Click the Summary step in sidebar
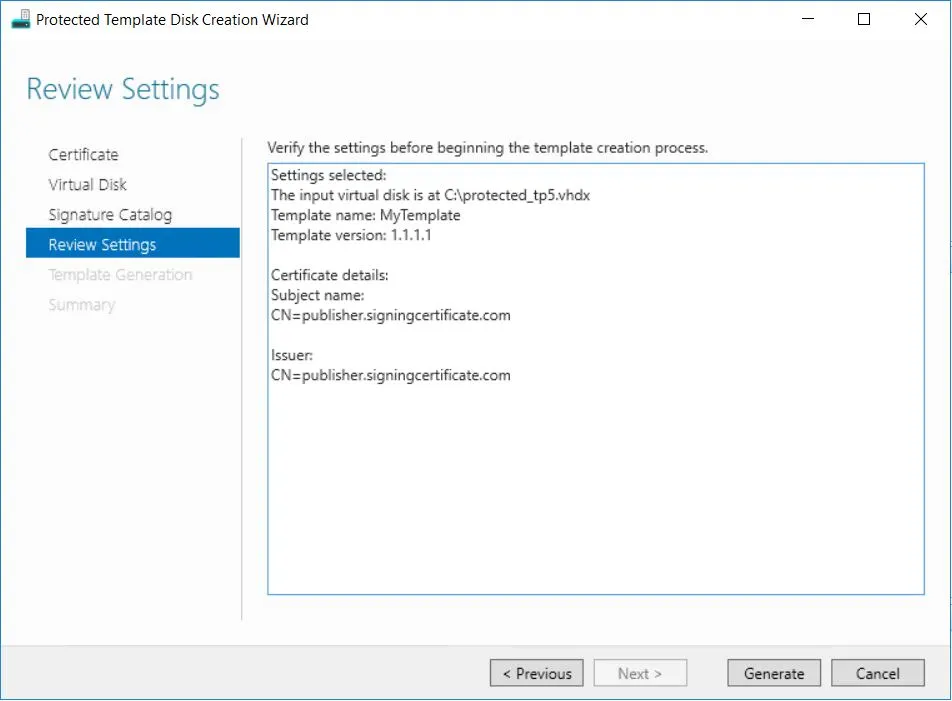This screenshot has width=952, height=701. coord(81,305)
